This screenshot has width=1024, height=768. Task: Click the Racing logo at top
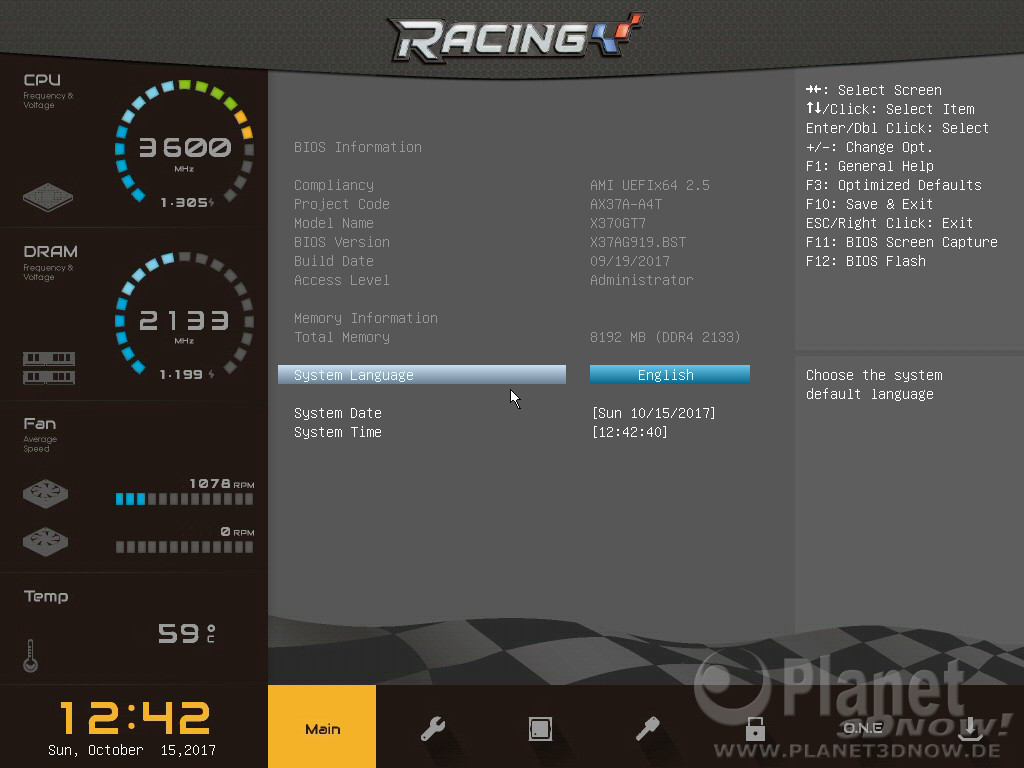pos(515,37)
